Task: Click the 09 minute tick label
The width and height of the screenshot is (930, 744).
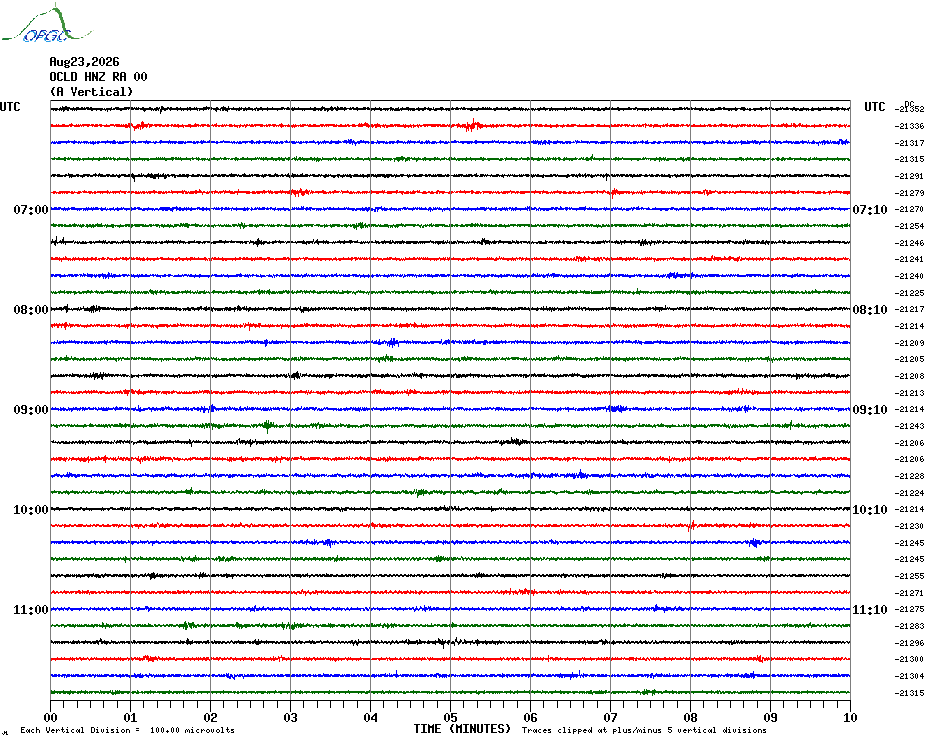Action: click(x=770, y=717)
